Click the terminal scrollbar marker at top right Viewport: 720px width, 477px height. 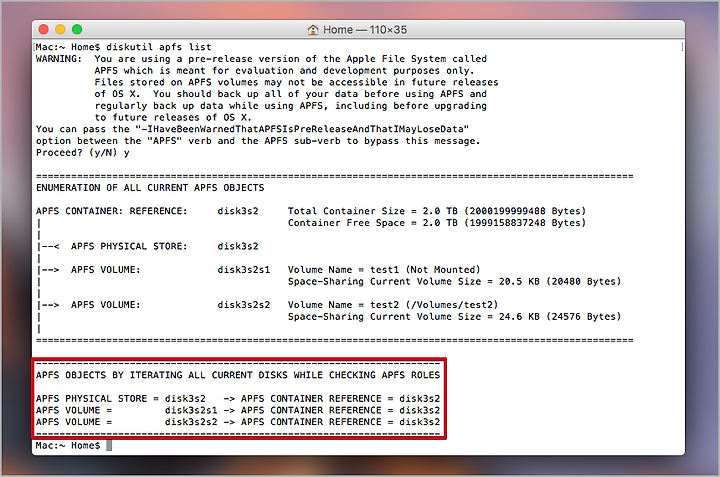point(682,47)
